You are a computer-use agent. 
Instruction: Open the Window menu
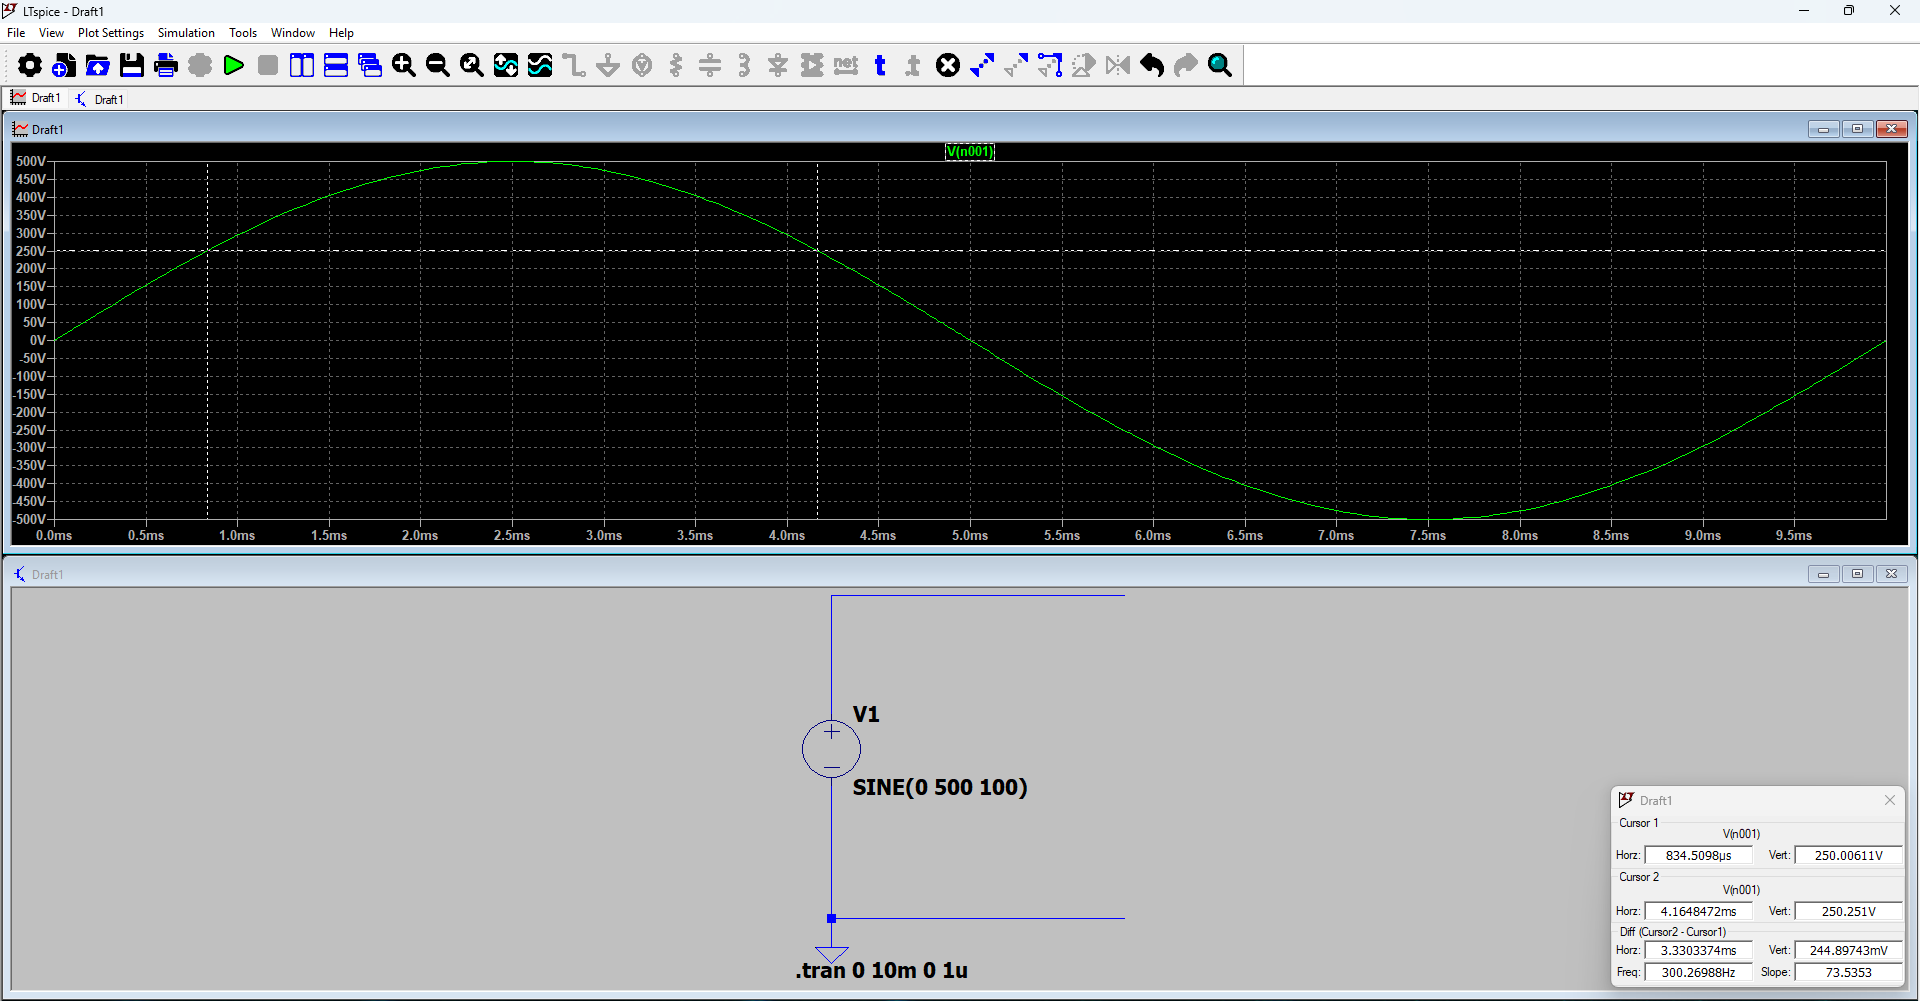pyautogui.click(x=293, y=33)
